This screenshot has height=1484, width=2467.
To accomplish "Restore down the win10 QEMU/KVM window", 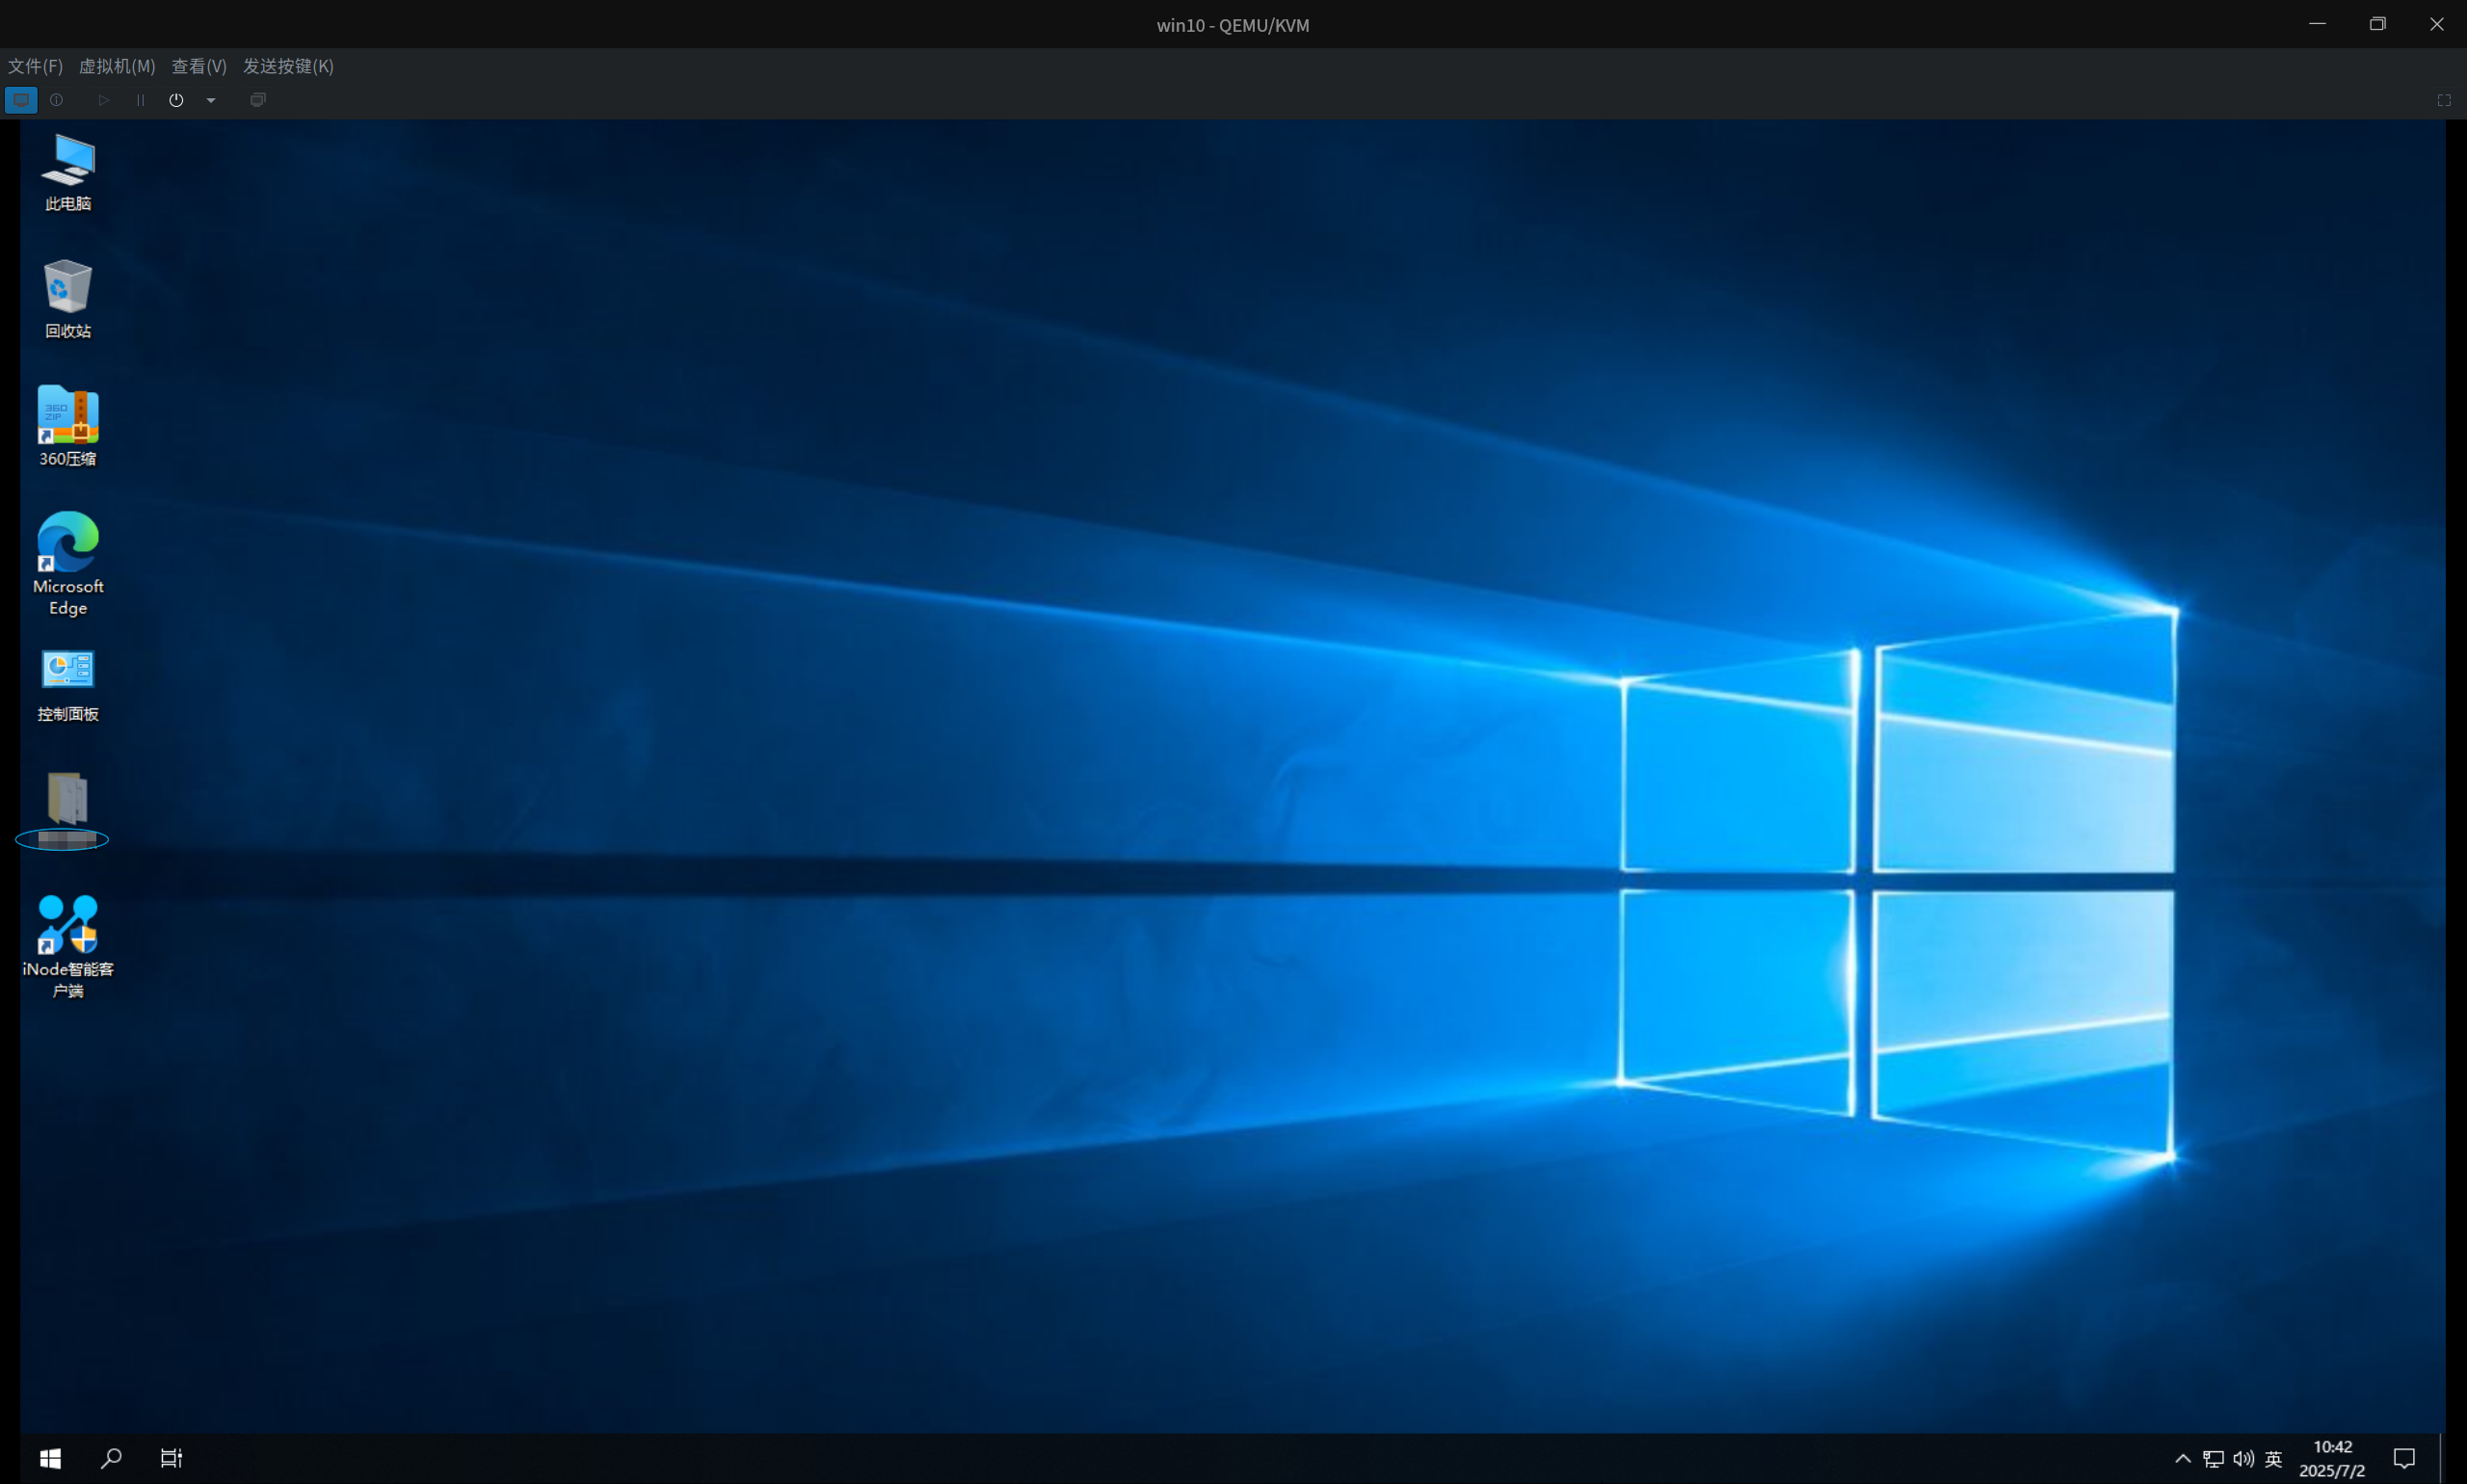I will pos(2378,24).
